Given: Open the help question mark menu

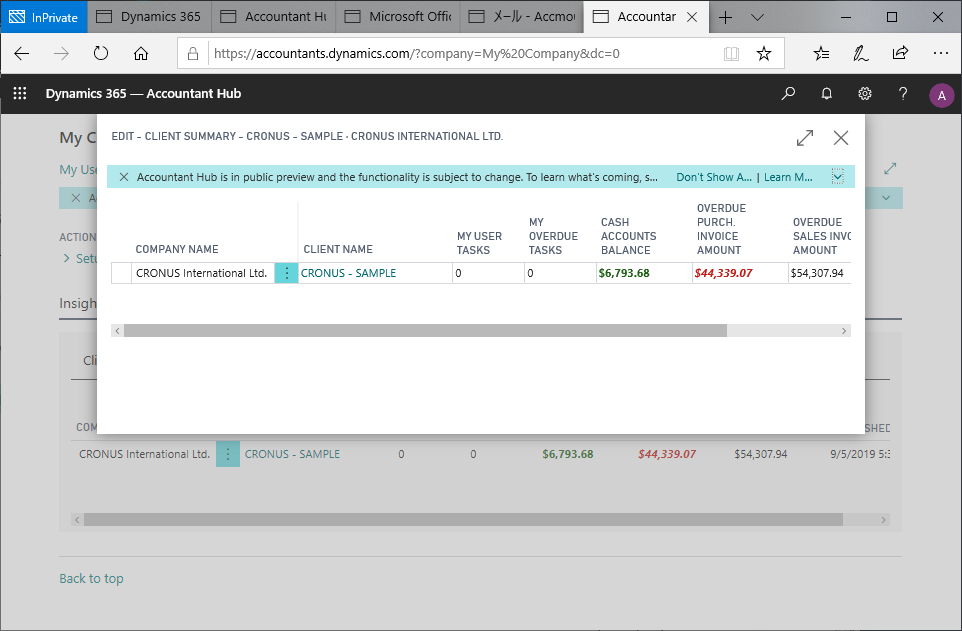Looking at the screenshot, I should click(x=902, y=93).
